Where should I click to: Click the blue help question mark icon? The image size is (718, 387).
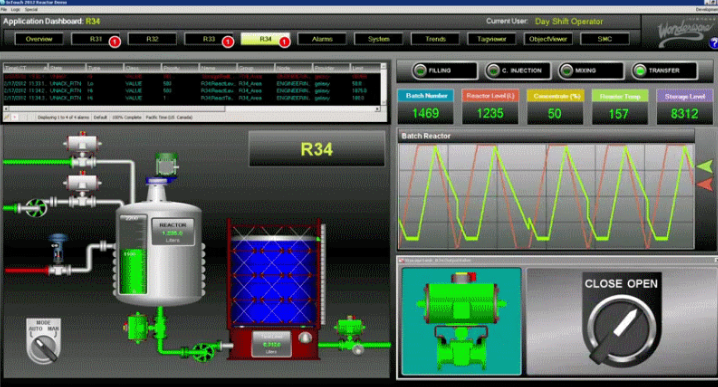pos(713,43)
